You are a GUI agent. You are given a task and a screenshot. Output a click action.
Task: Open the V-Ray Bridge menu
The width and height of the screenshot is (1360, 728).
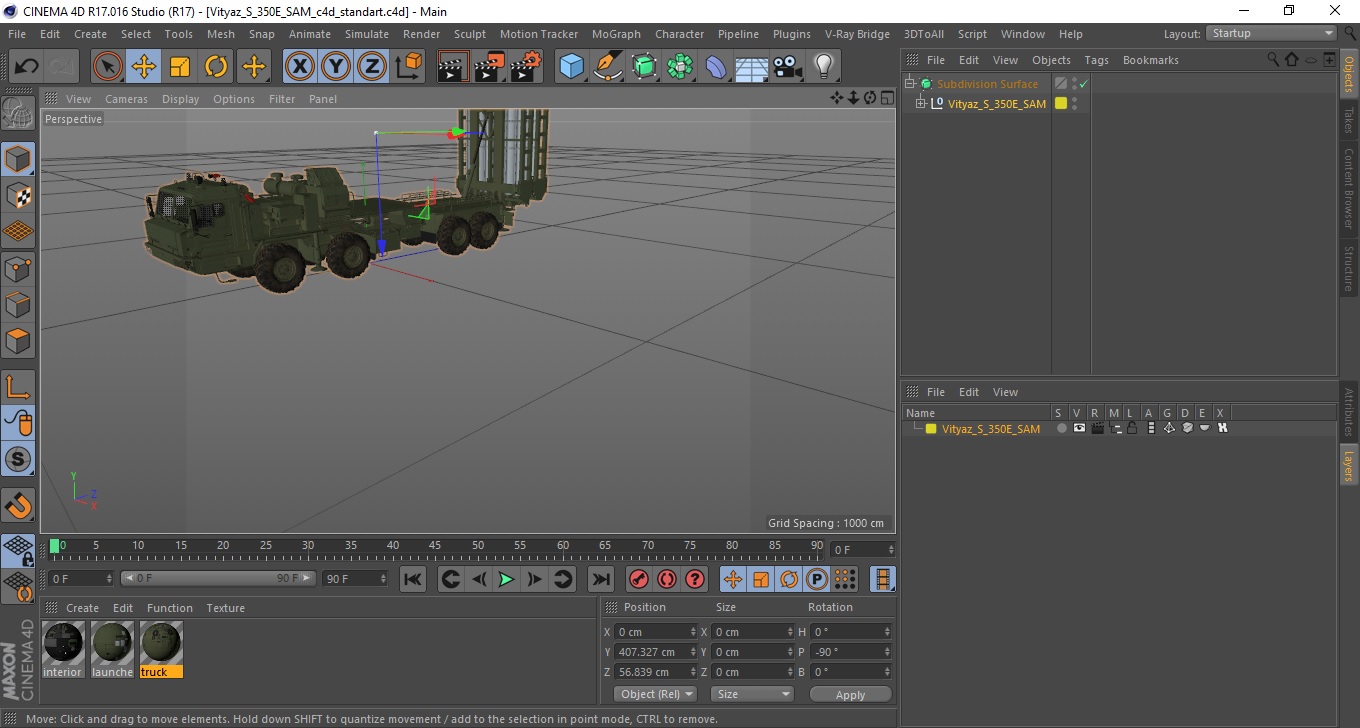coord(857,34)
